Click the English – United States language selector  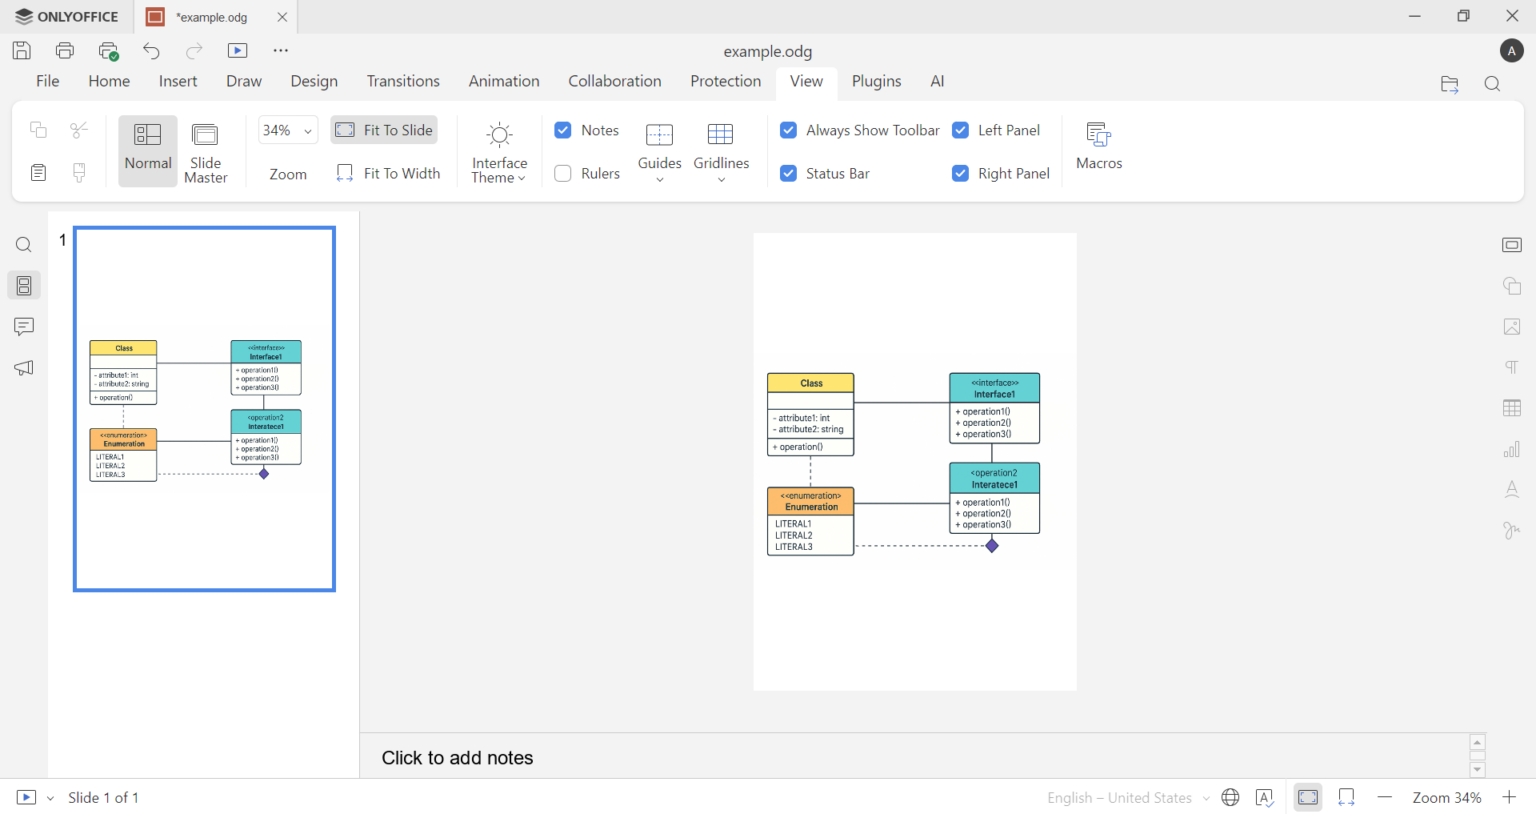point(1120,797)
